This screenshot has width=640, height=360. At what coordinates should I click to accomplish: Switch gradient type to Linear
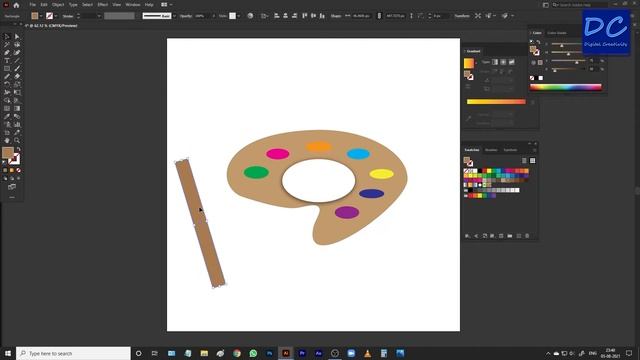click(x=495, y=62)
